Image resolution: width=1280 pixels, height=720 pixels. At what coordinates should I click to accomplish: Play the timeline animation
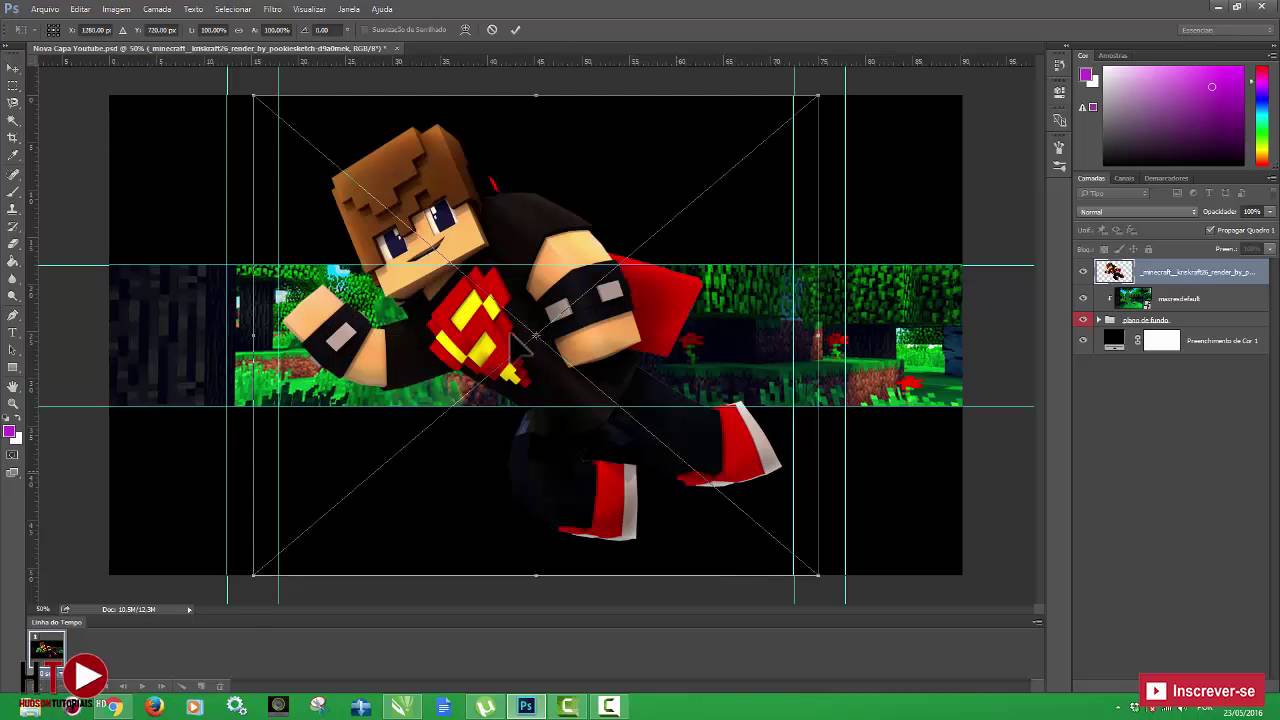141,686
